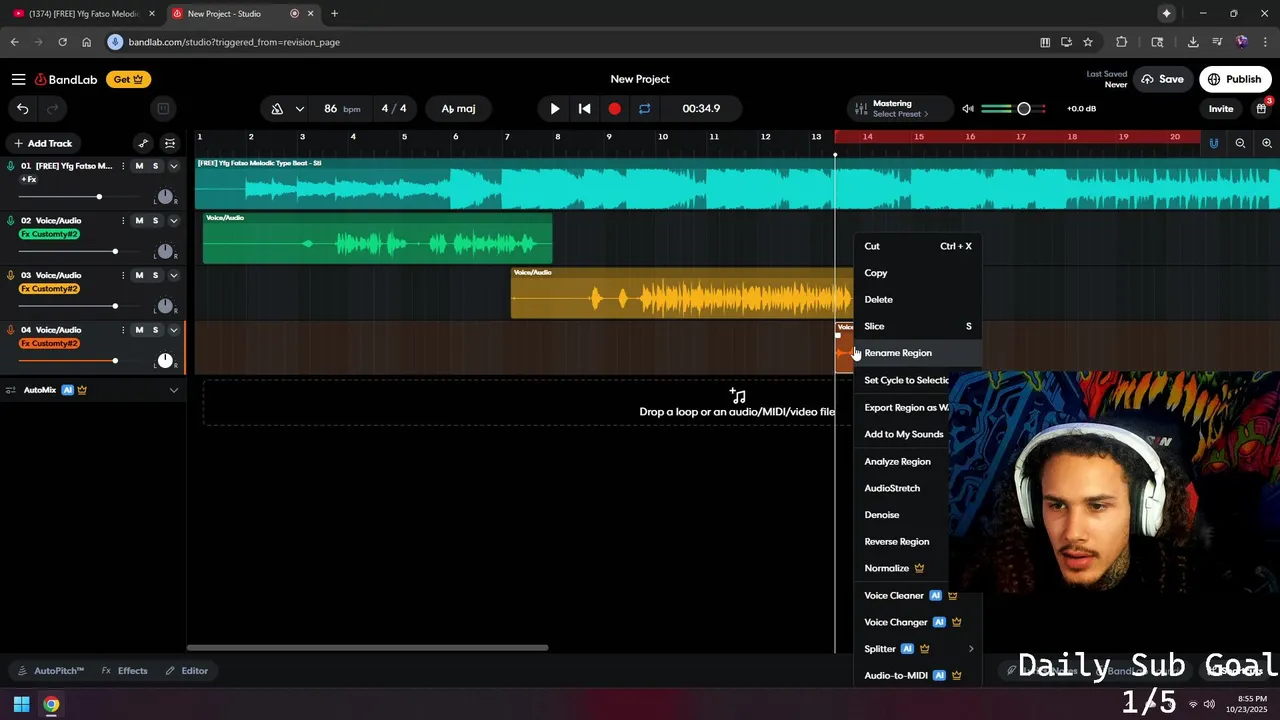Click track 01 microphone icon

click(x=10, y=166)
